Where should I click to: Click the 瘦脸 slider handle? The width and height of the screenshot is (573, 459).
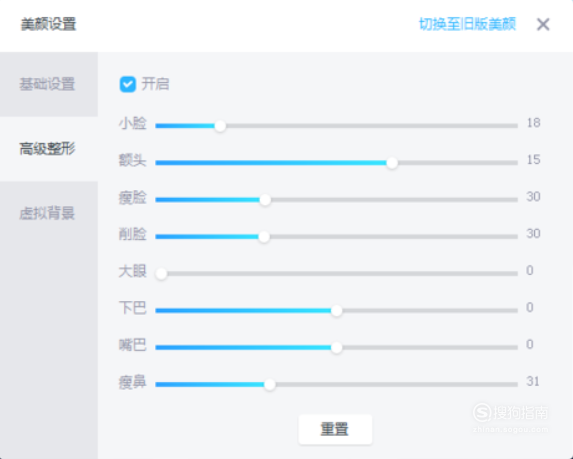(x=265, y=200)
